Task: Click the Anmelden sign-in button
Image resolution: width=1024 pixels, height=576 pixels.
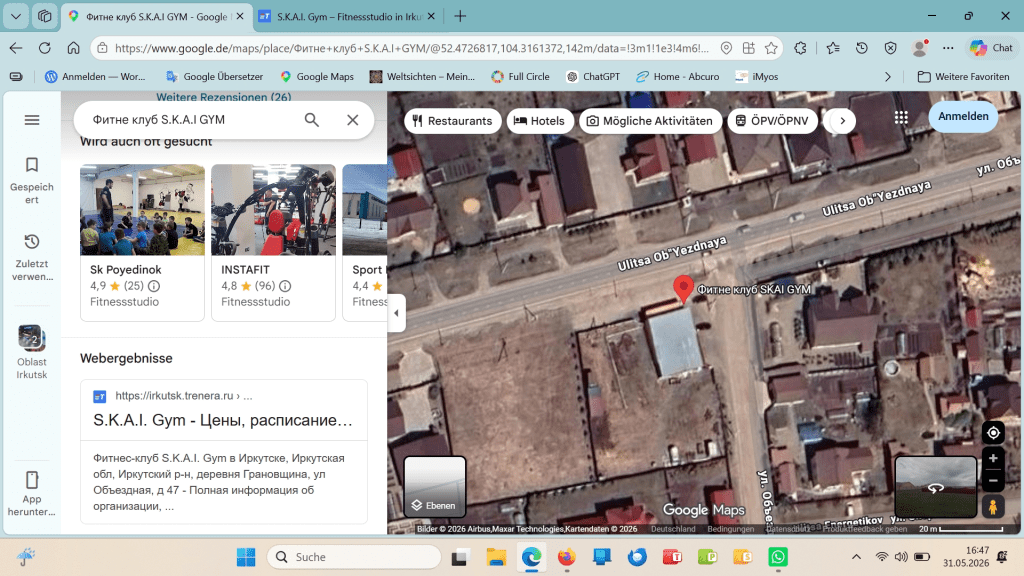Action: 963,116
